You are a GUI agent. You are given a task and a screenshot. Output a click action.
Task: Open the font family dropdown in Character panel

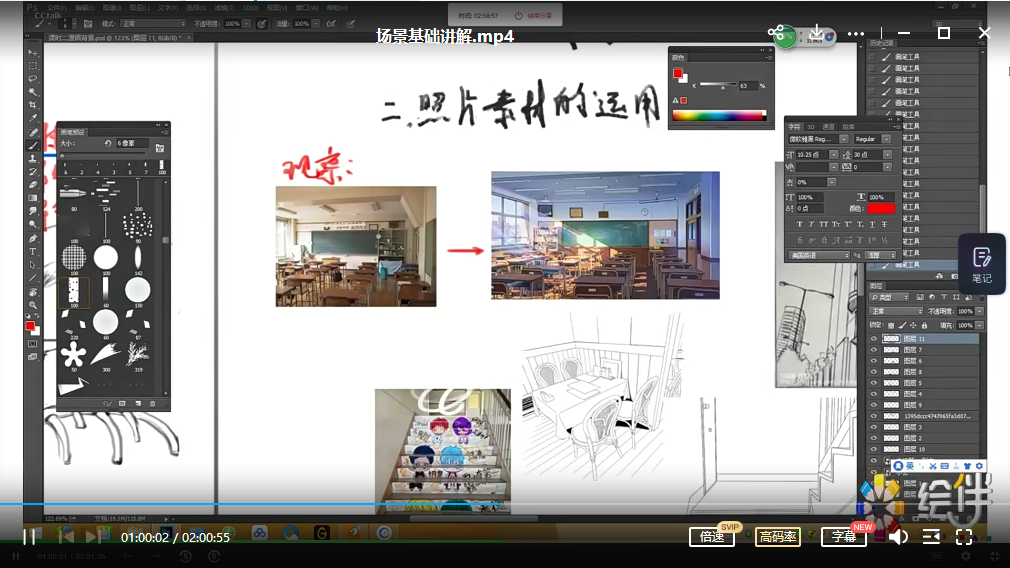tap(843, 139)
